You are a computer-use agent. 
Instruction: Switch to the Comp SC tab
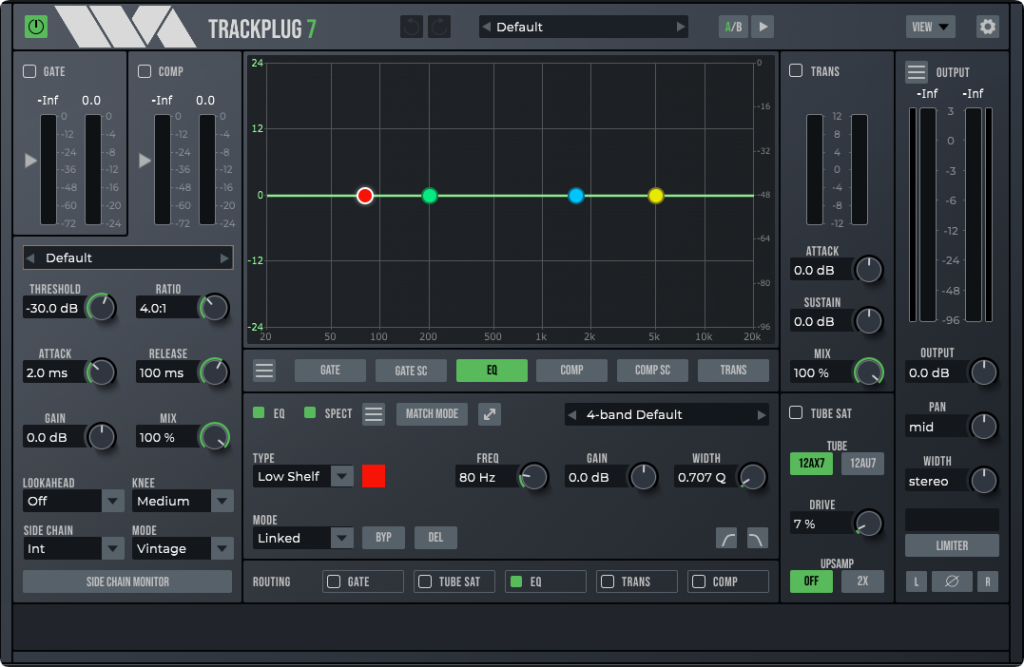pos(652,370)
